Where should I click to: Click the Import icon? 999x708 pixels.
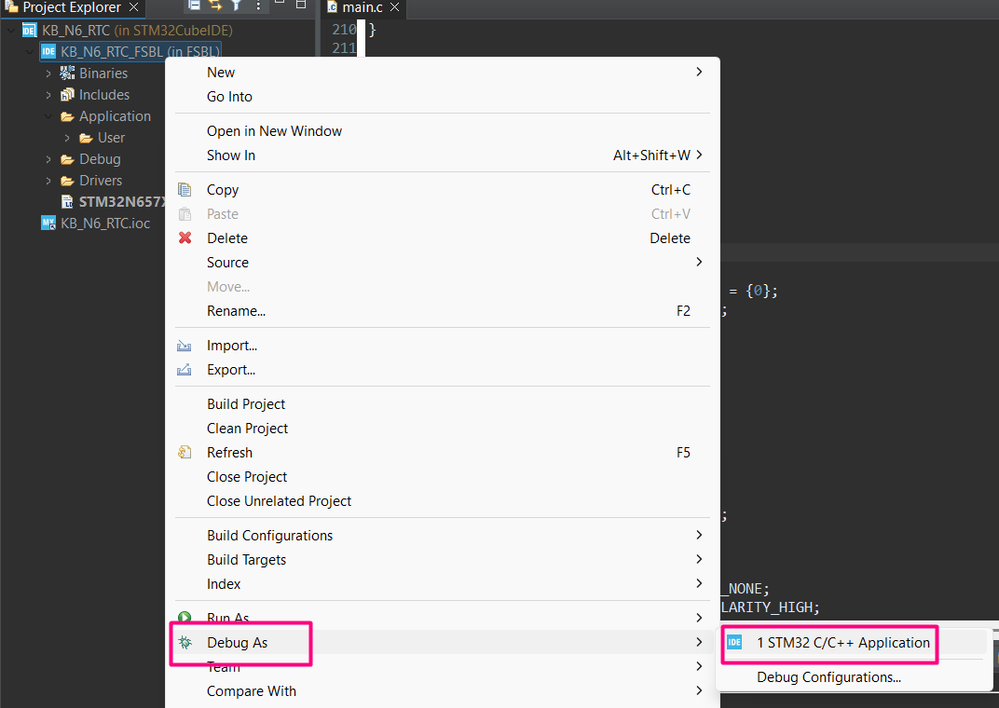point(184,345)
